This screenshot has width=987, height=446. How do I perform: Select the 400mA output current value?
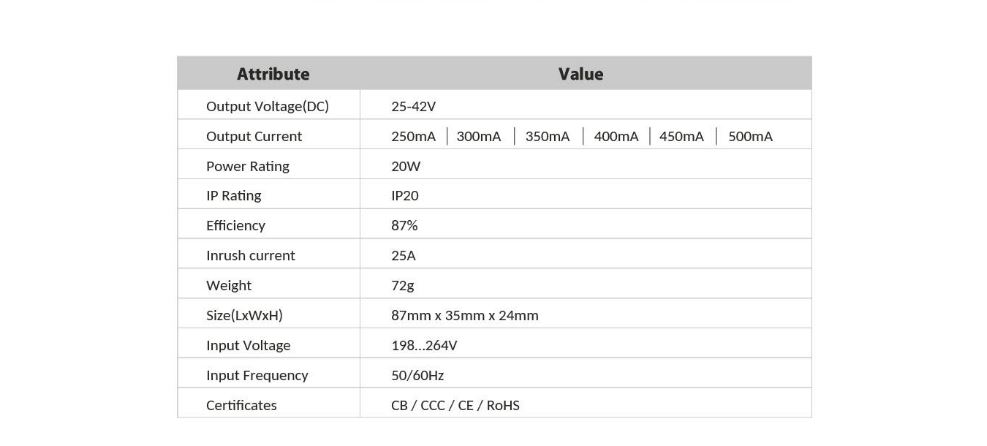pos(616,137)
